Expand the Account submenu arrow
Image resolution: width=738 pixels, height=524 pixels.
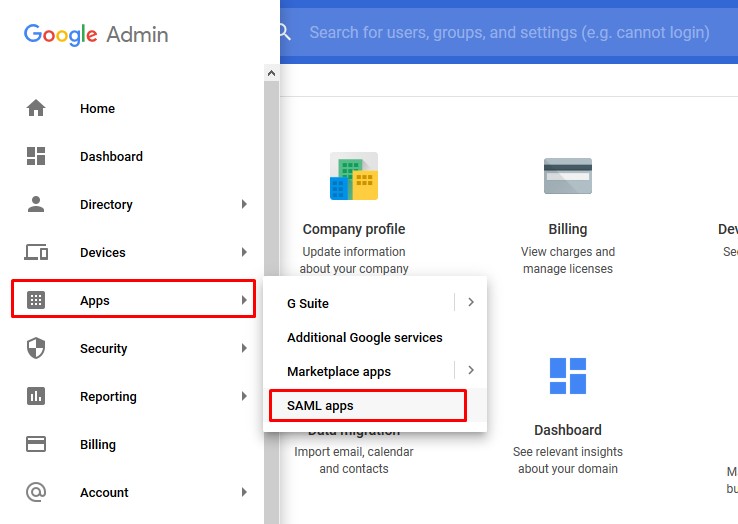point(244,492)
